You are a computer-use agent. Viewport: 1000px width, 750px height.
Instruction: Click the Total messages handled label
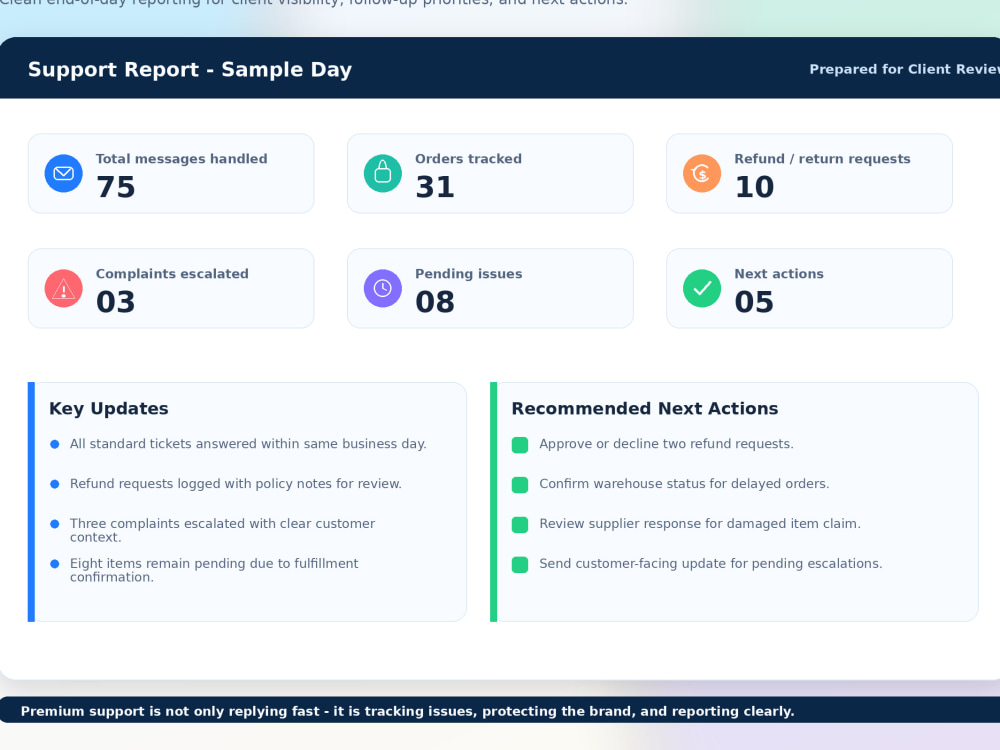pos(182,159)
